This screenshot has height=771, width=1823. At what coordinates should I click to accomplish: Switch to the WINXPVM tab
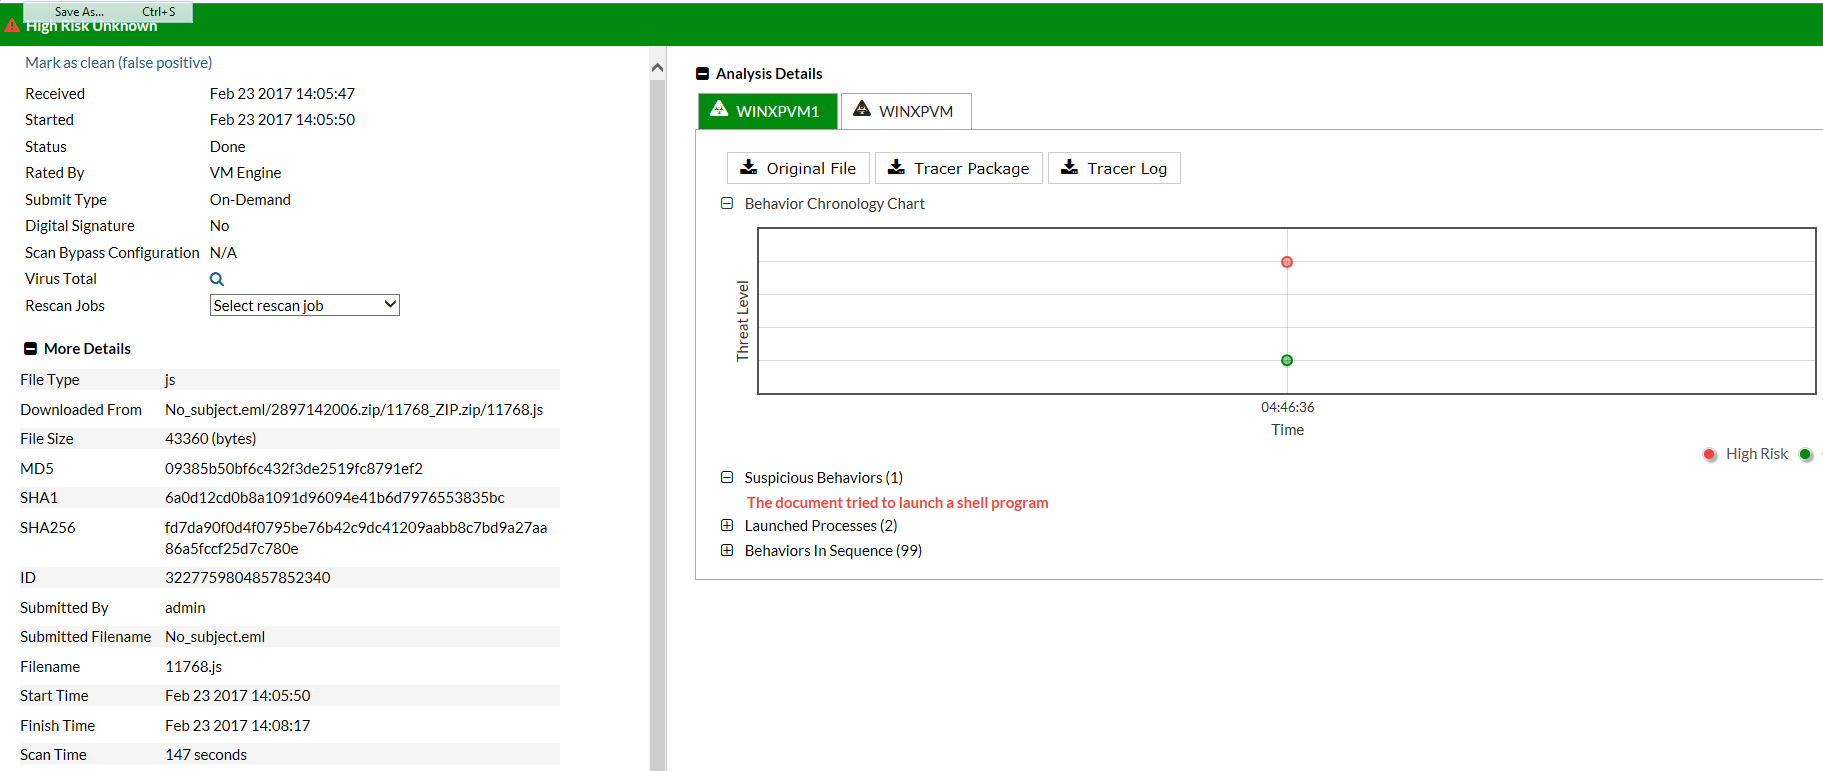coord(906,111)
